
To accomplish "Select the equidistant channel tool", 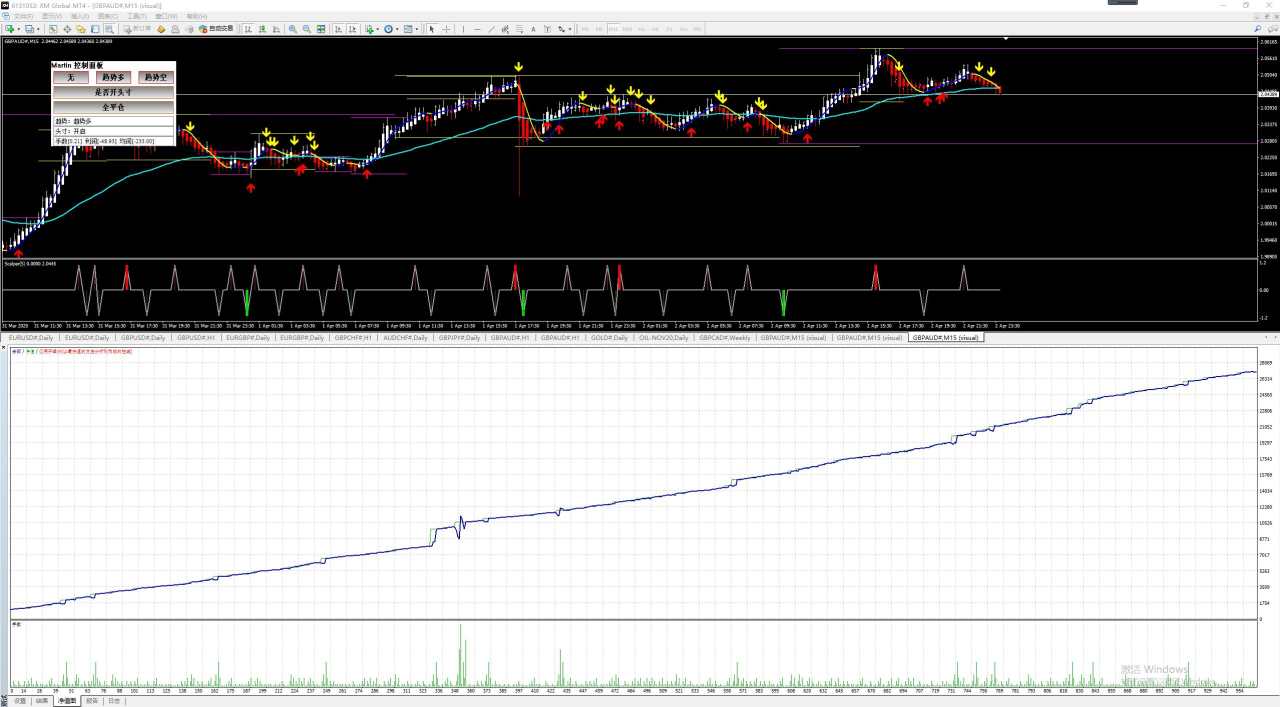I will tap(505, 29).
